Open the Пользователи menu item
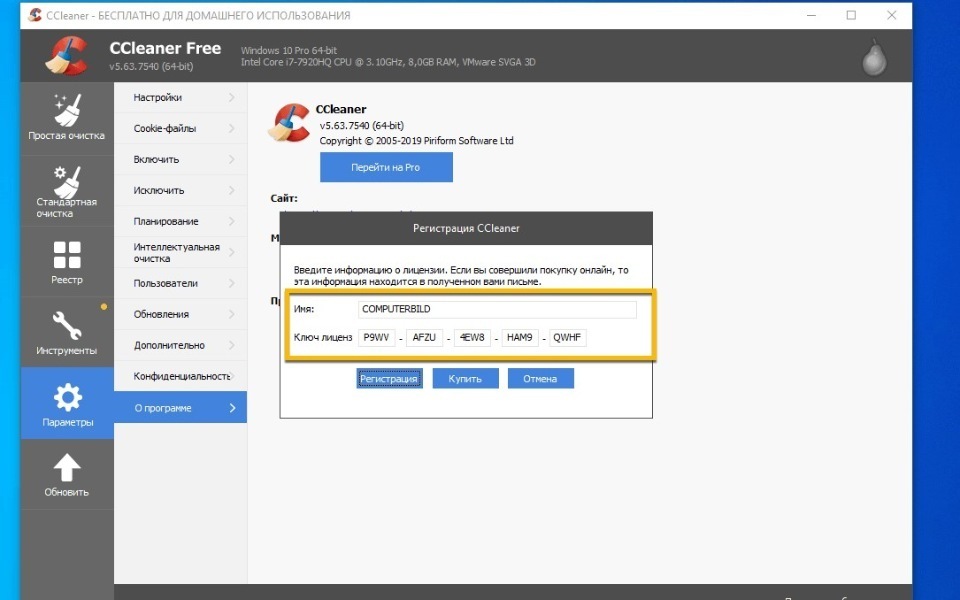Screen dimensions: 960x600 [181, 283]
